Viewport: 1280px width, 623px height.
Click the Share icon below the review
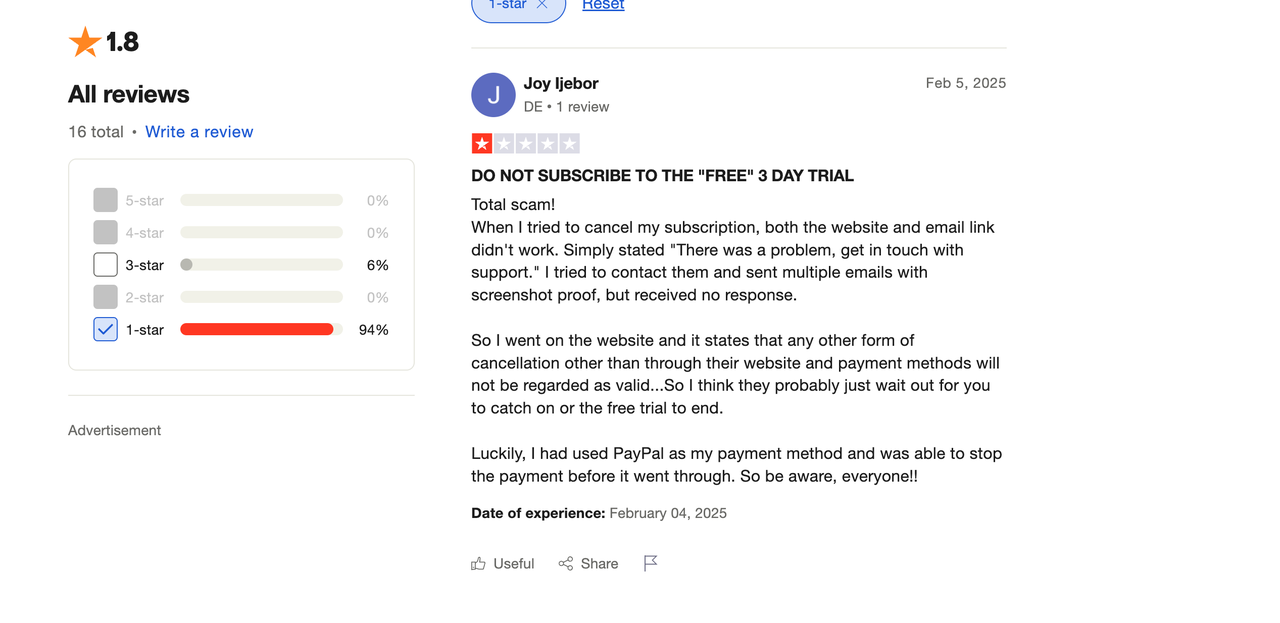point(566,564)
